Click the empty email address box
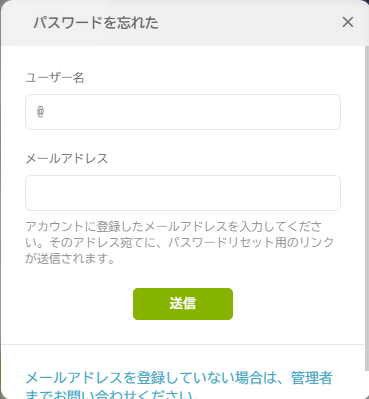Viewport: 369px width, 399px height. tap(183, 193)
